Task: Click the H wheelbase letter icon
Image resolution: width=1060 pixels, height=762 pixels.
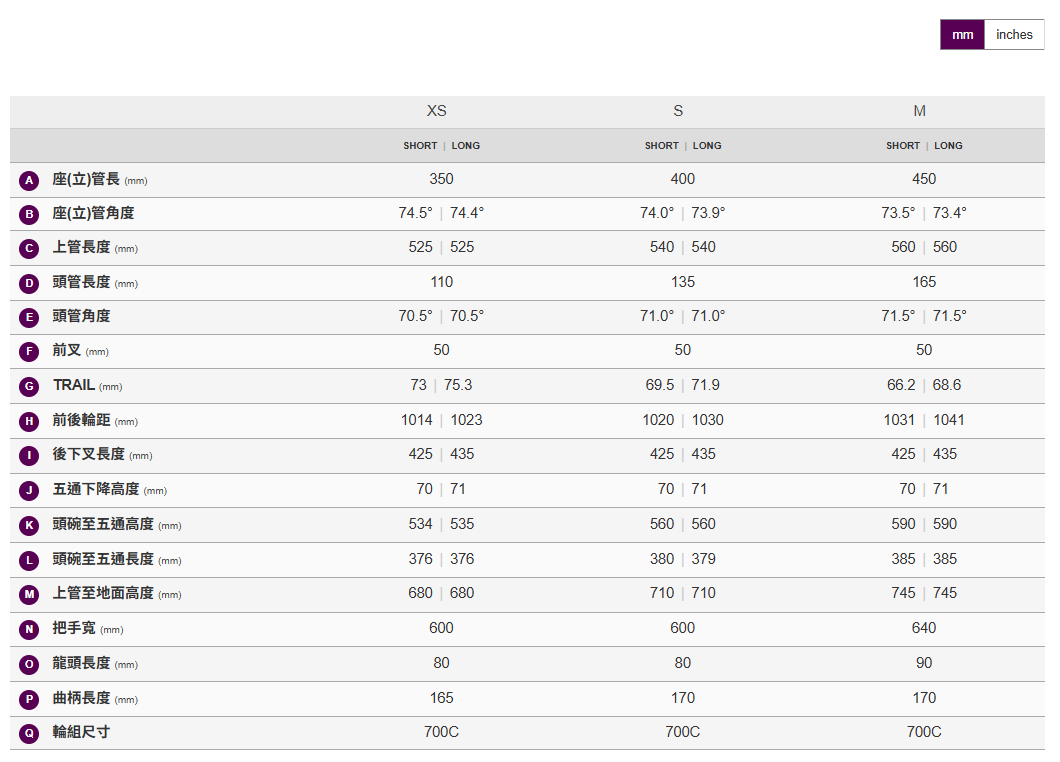Action: [29, 421]
